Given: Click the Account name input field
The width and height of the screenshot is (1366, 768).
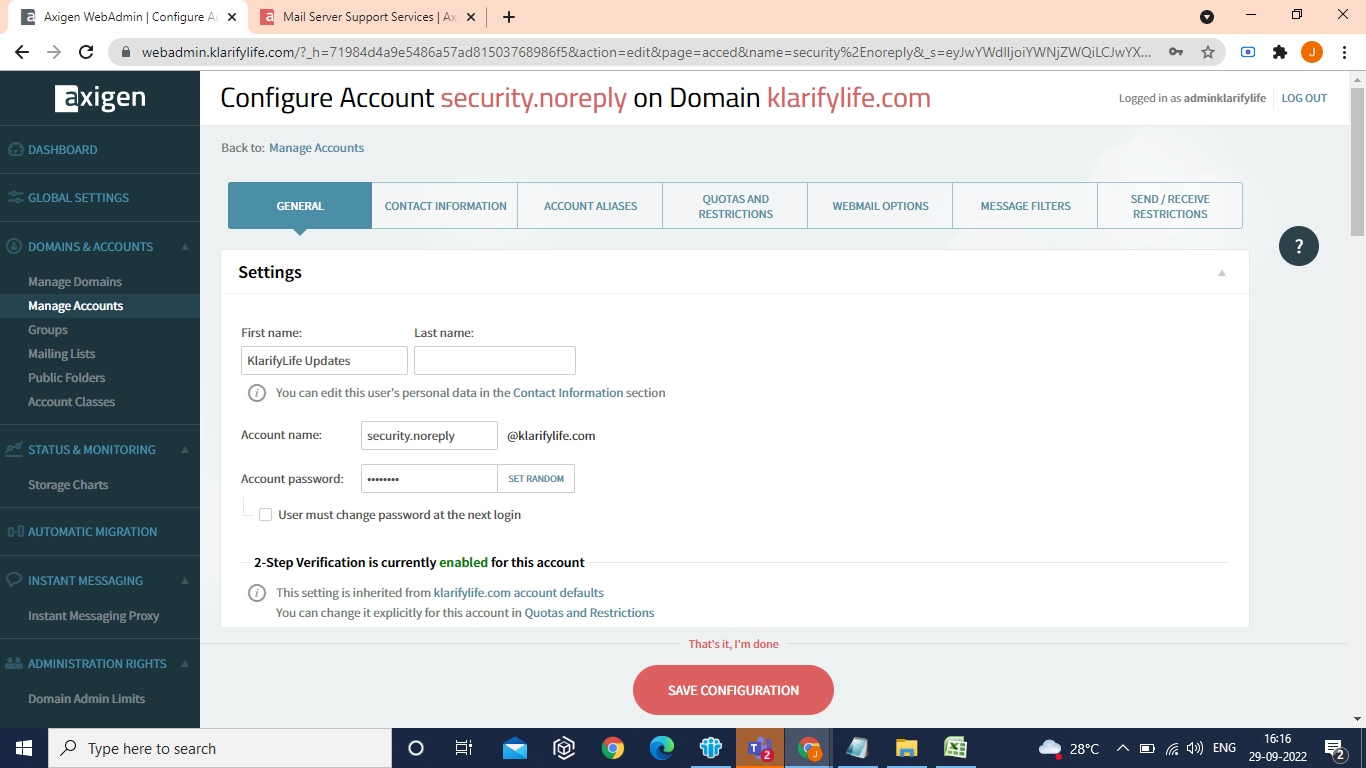Looking at the screenshot, I should click(x=429, y=436).
